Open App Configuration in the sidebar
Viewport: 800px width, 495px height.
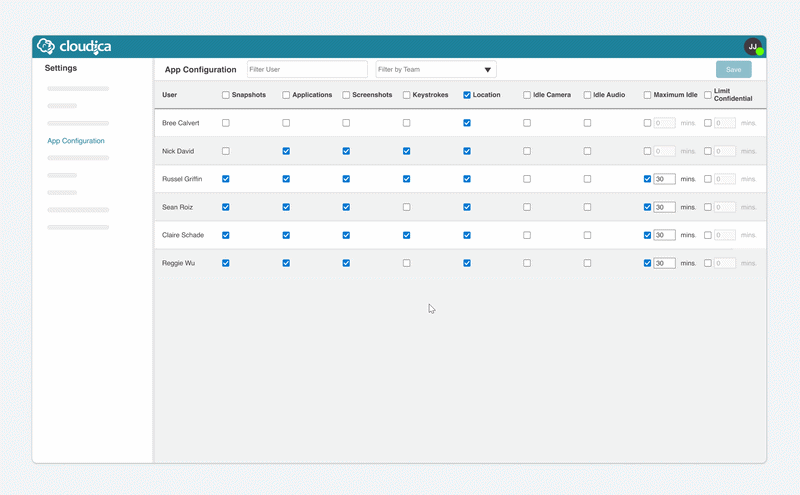click(76, 141)
